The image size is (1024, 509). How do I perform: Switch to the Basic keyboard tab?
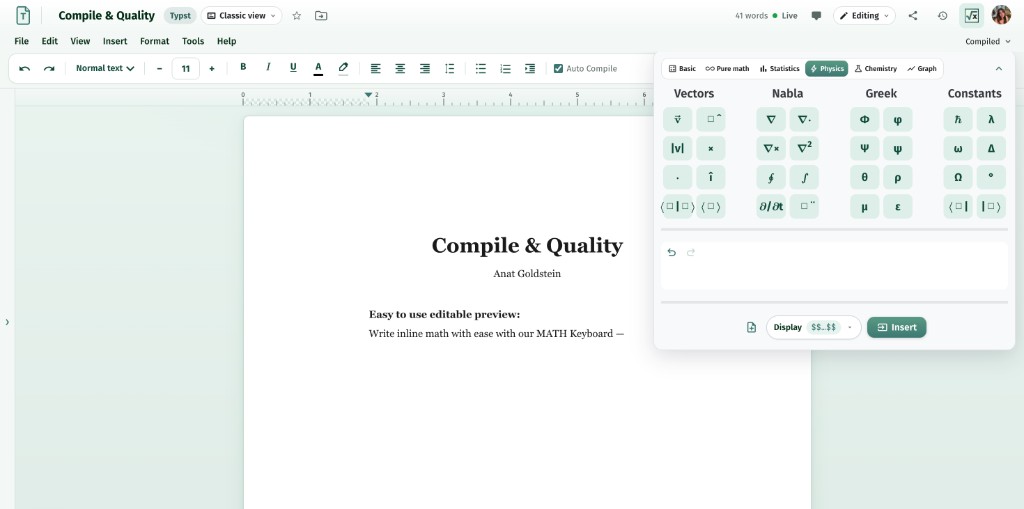click(682, 69)
